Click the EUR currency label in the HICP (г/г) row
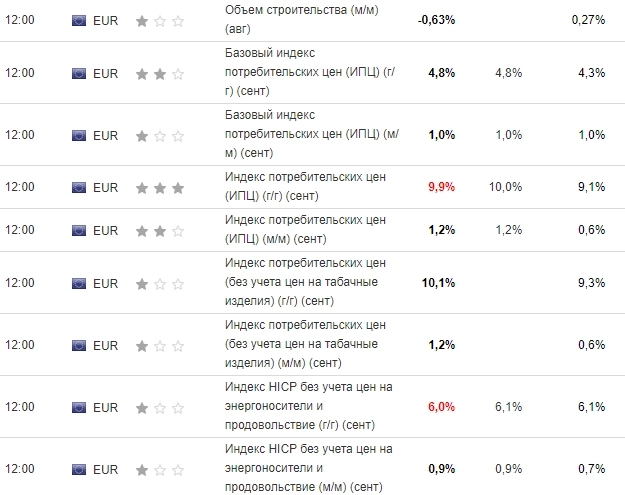The height and width of the screenshot is (495, 625). pos(106,407)
